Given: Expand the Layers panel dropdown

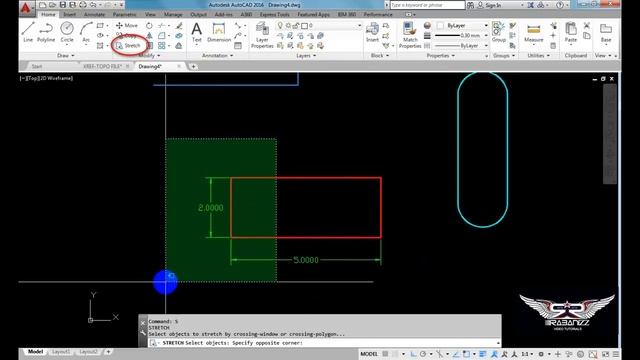Looking at the screenshot, I should 306,55.
